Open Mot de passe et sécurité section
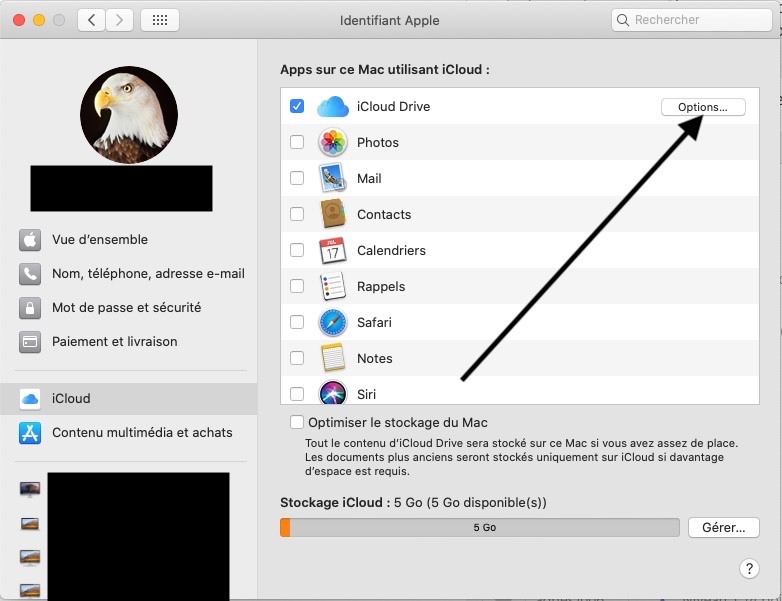782x601 pixels. (x=129, y=308)
